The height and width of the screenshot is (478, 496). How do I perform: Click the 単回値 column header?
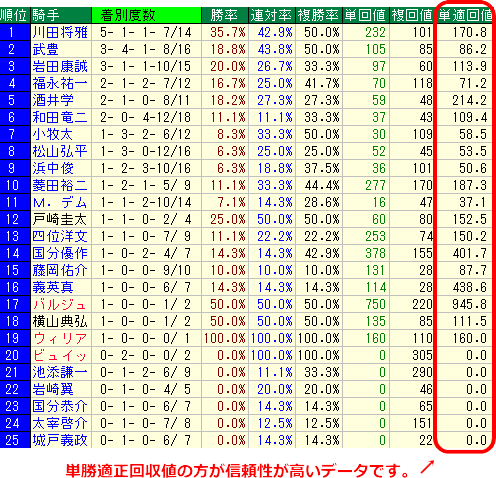coord(366,15)
